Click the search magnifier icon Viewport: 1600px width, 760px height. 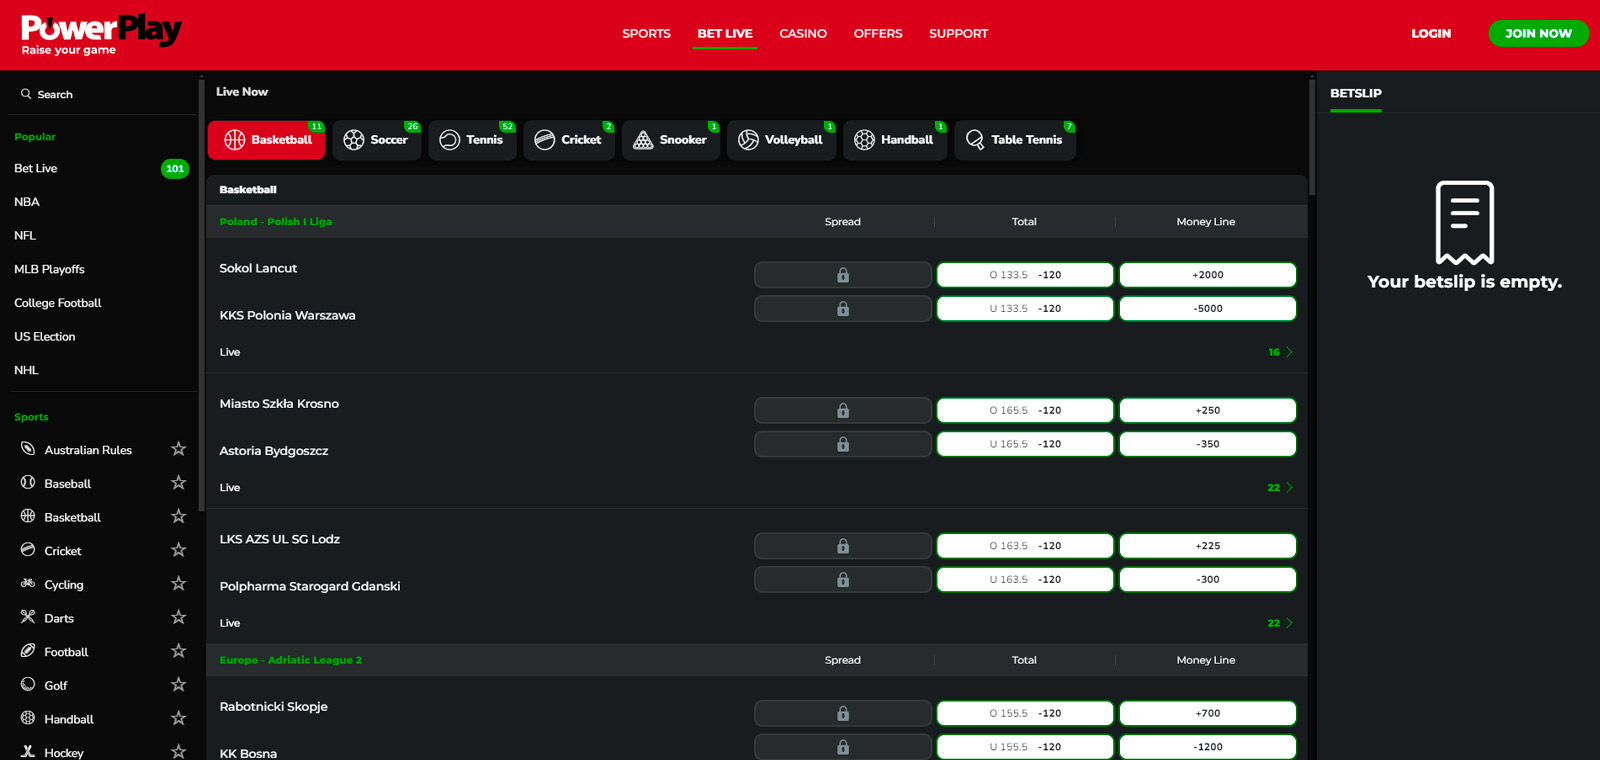pyautogui.click(x=26, y=94)
